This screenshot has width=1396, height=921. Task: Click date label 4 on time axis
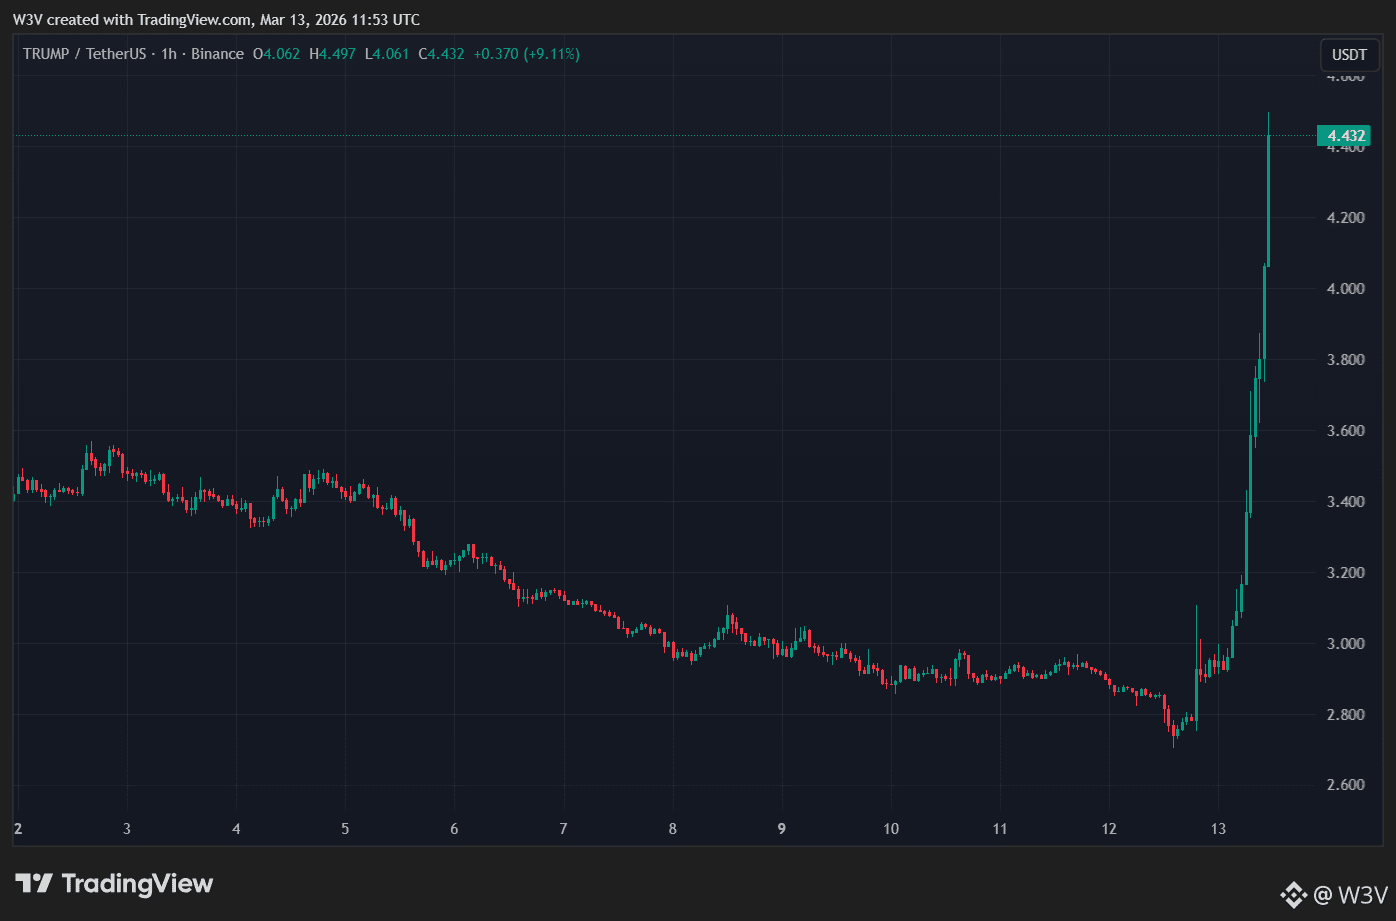click(236, 829)
